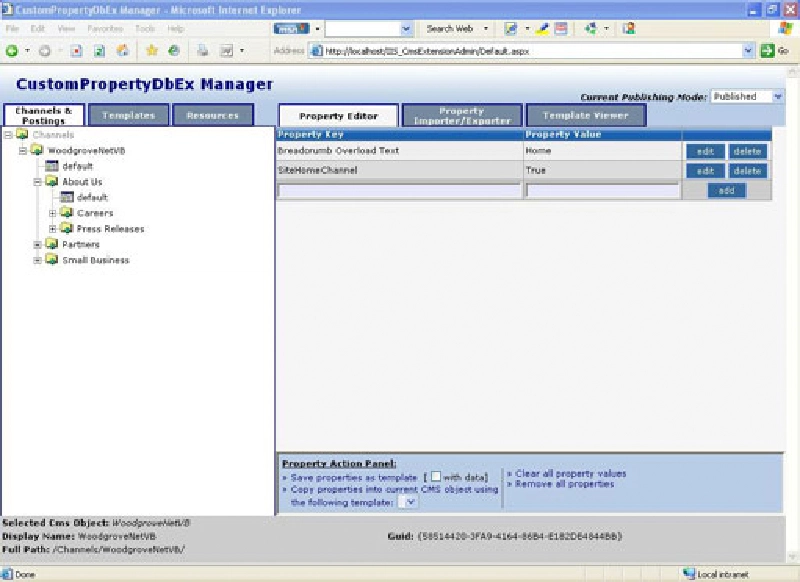Collapse the About Us tree node

37,182
